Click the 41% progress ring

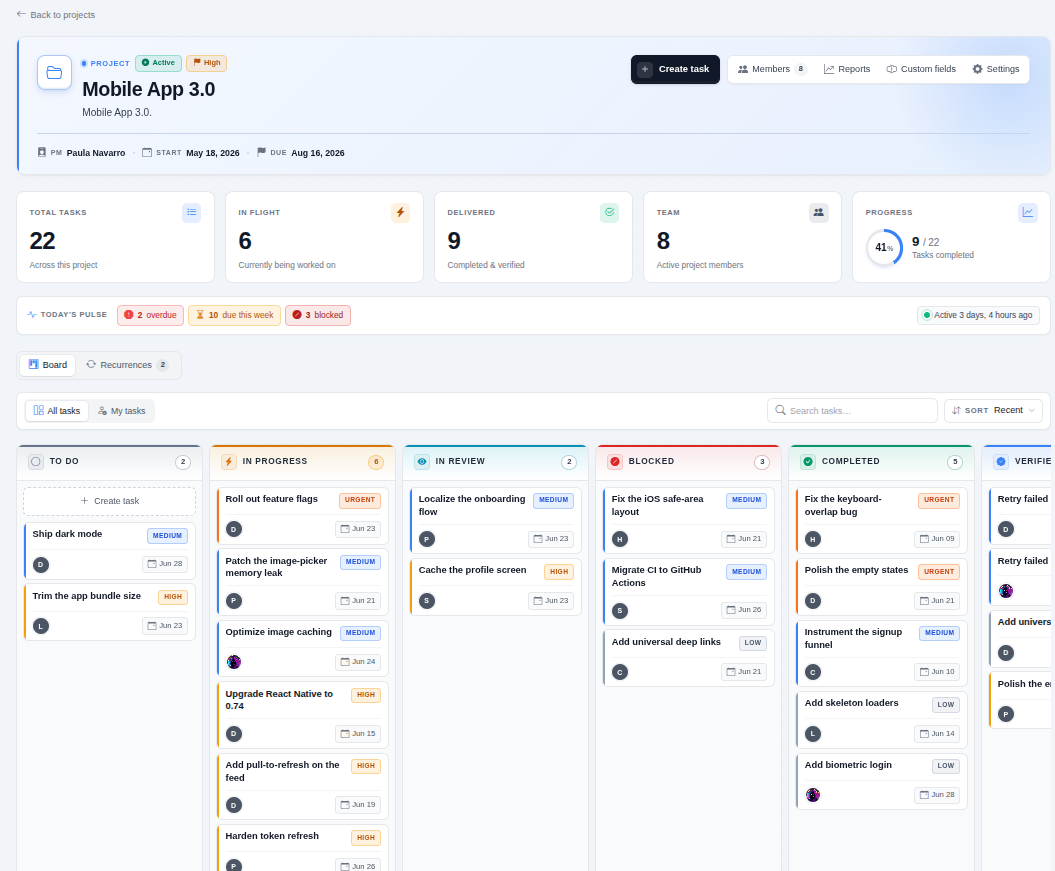[x=884, y=248]
